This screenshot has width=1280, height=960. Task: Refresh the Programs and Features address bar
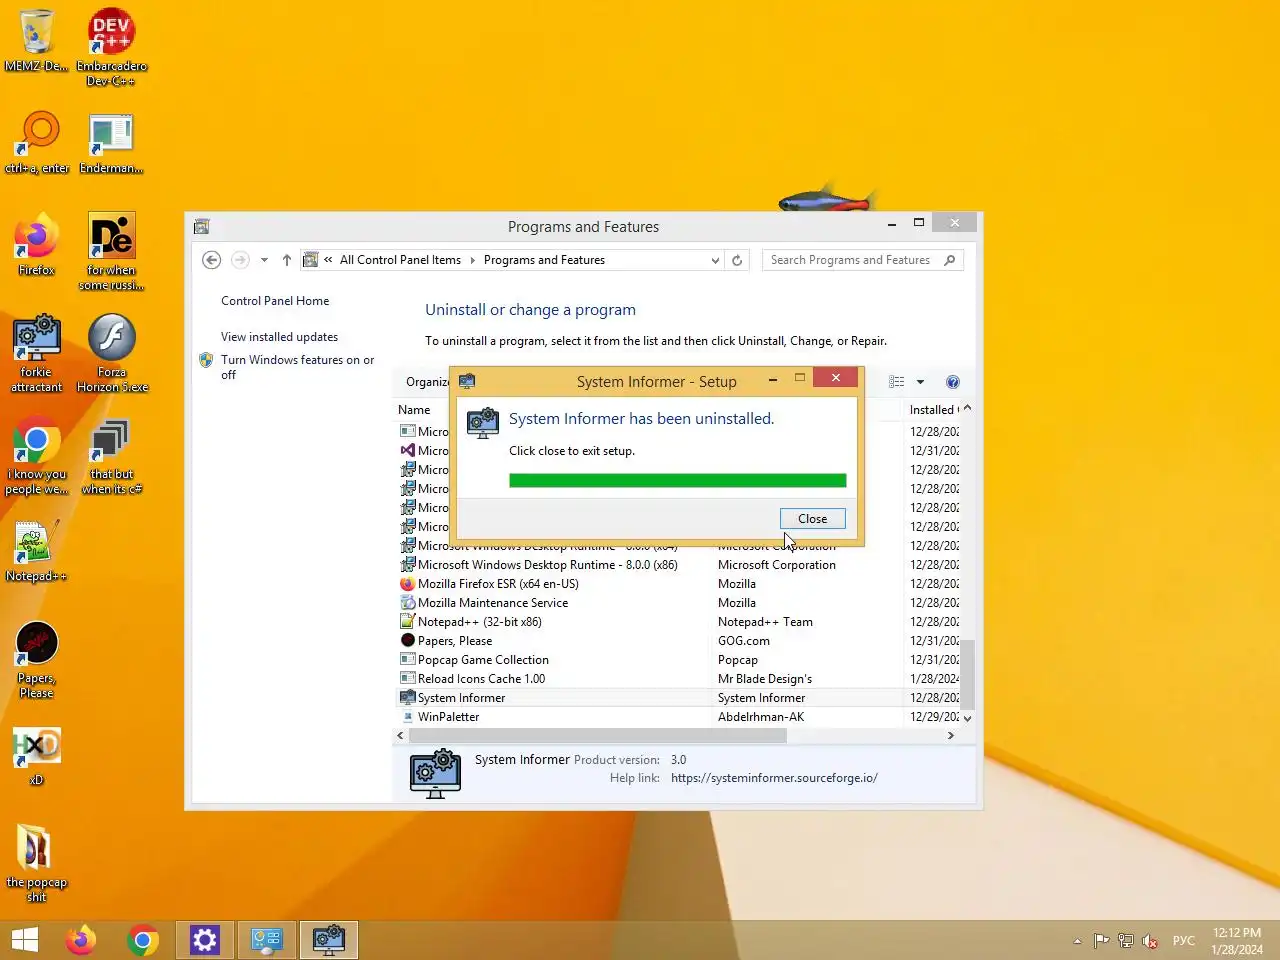(x=737, y=260)
